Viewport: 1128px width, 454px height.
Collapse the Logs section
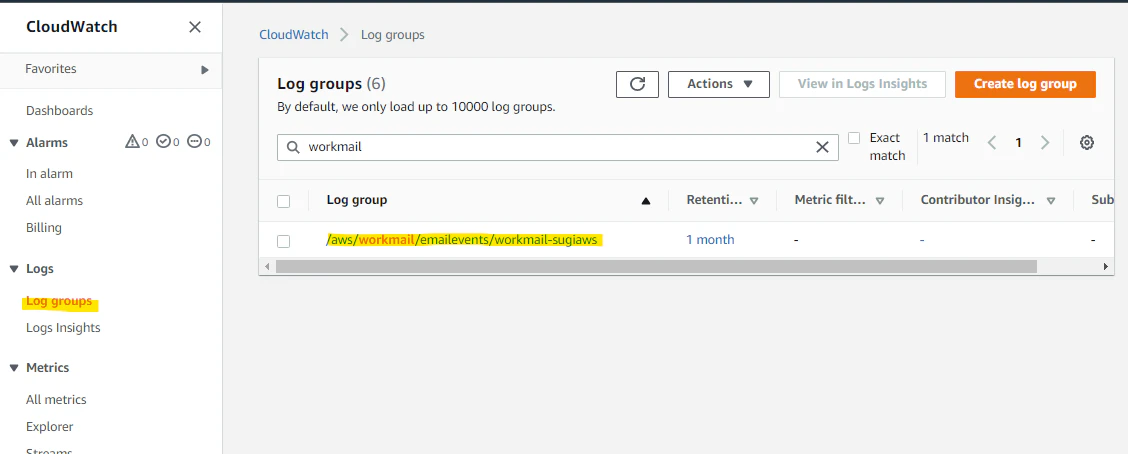[x=14, y=269]
